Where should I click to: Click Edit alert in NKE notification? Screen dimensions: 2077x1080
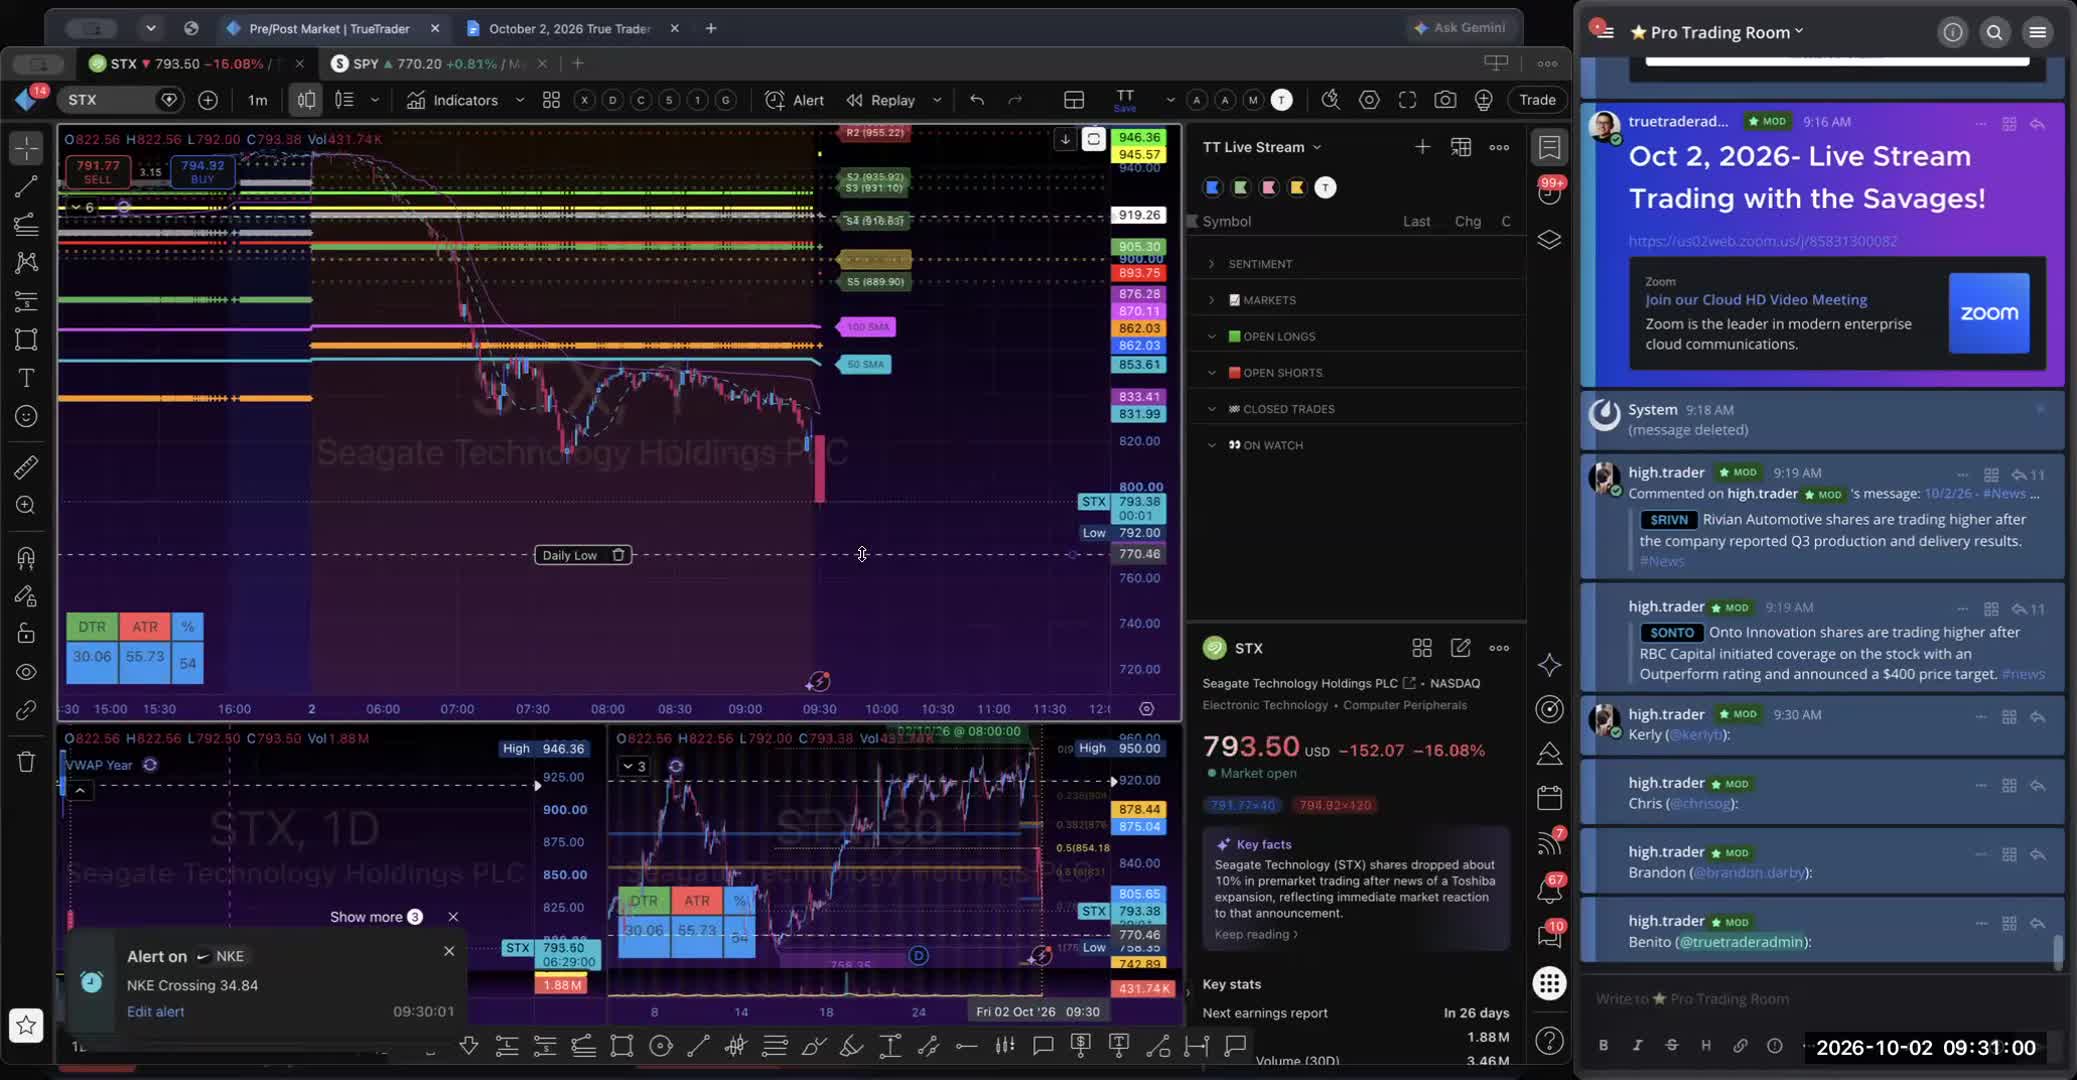tap(155, 1011)
